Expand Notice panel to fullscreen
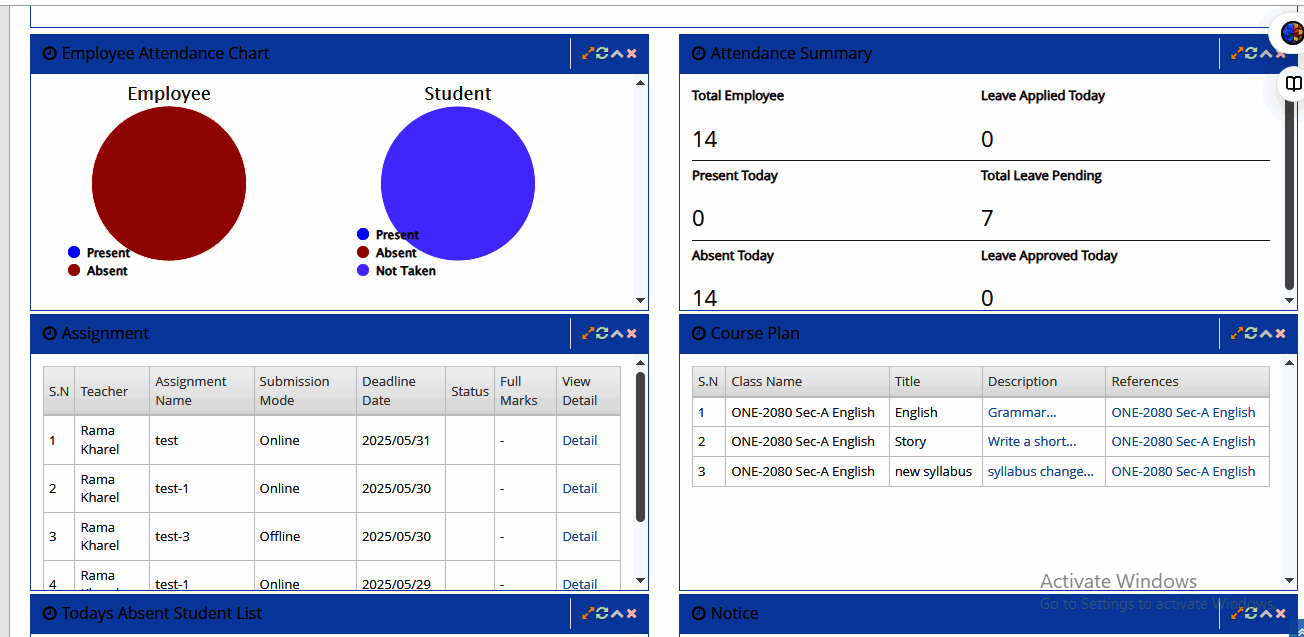The image size is (1304, 637). [x=1237, y=613]
